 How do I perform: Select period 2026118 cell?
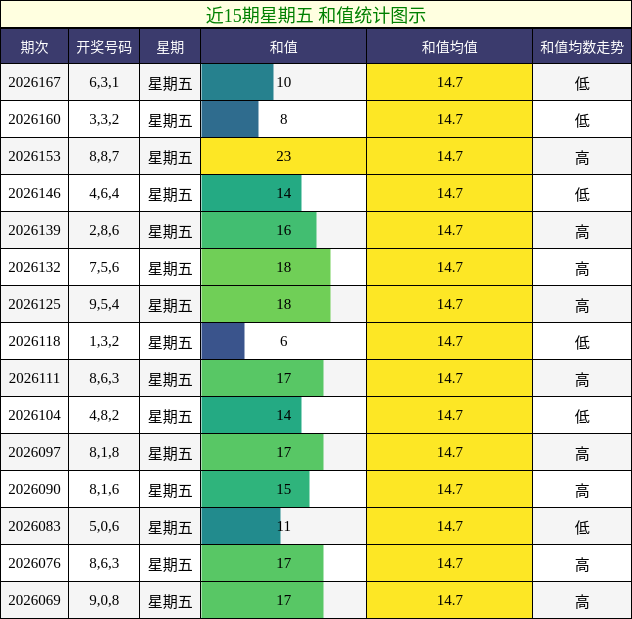click(x=34, y=341)
